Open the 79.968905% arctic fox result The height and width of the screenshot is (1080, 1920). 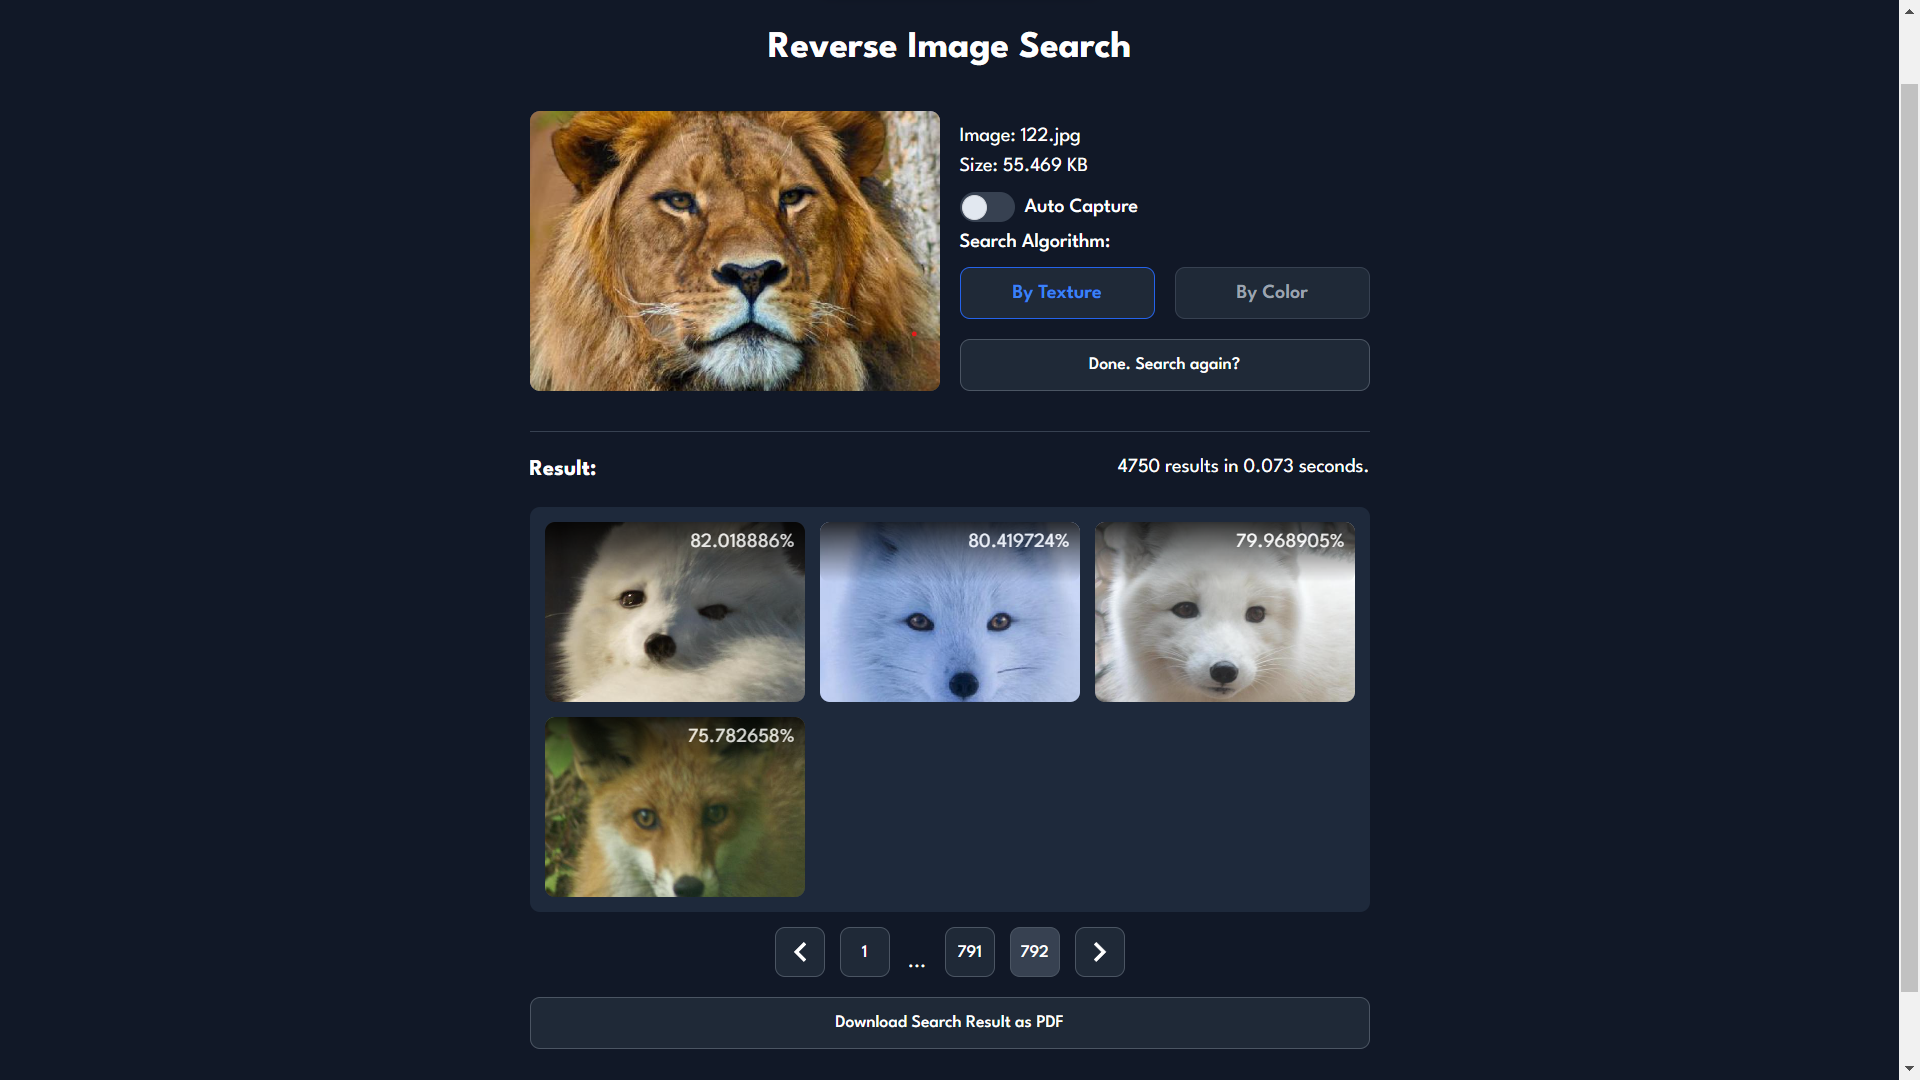click(1224, 612)
